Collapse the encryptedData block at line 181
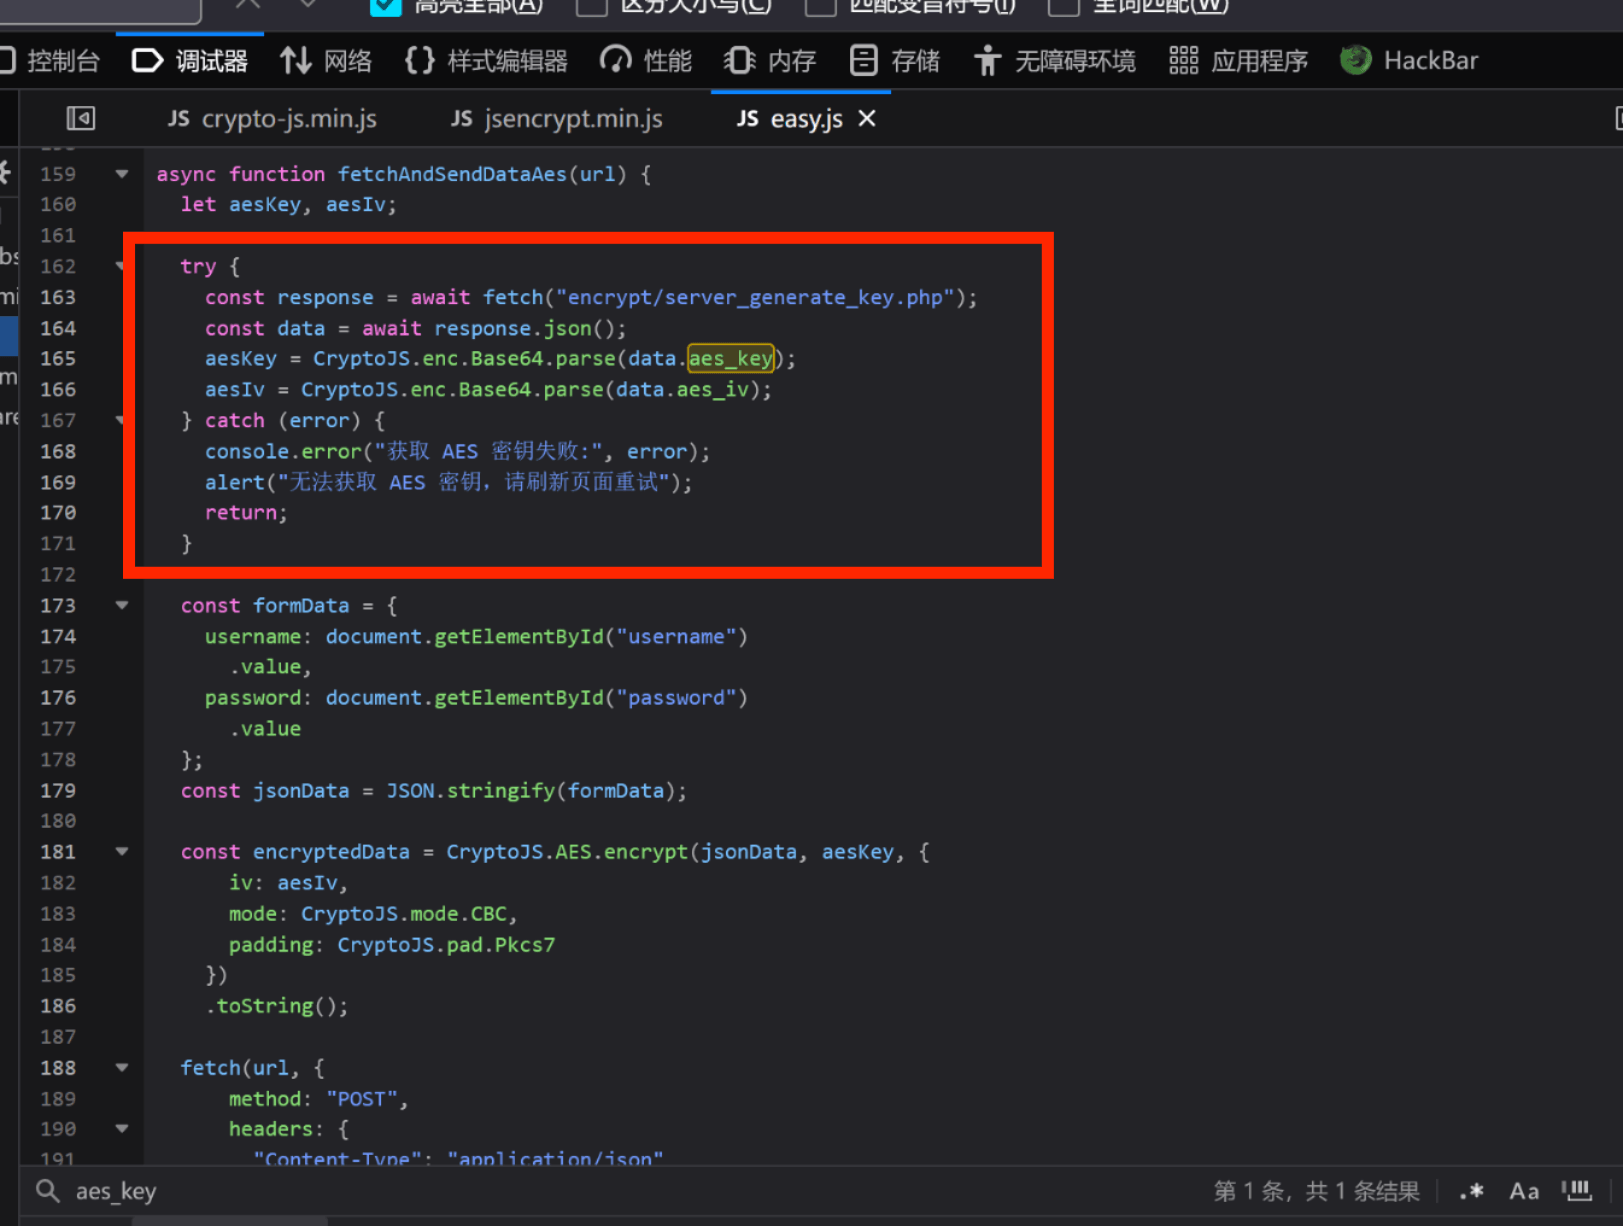 [x=122, y=852]
